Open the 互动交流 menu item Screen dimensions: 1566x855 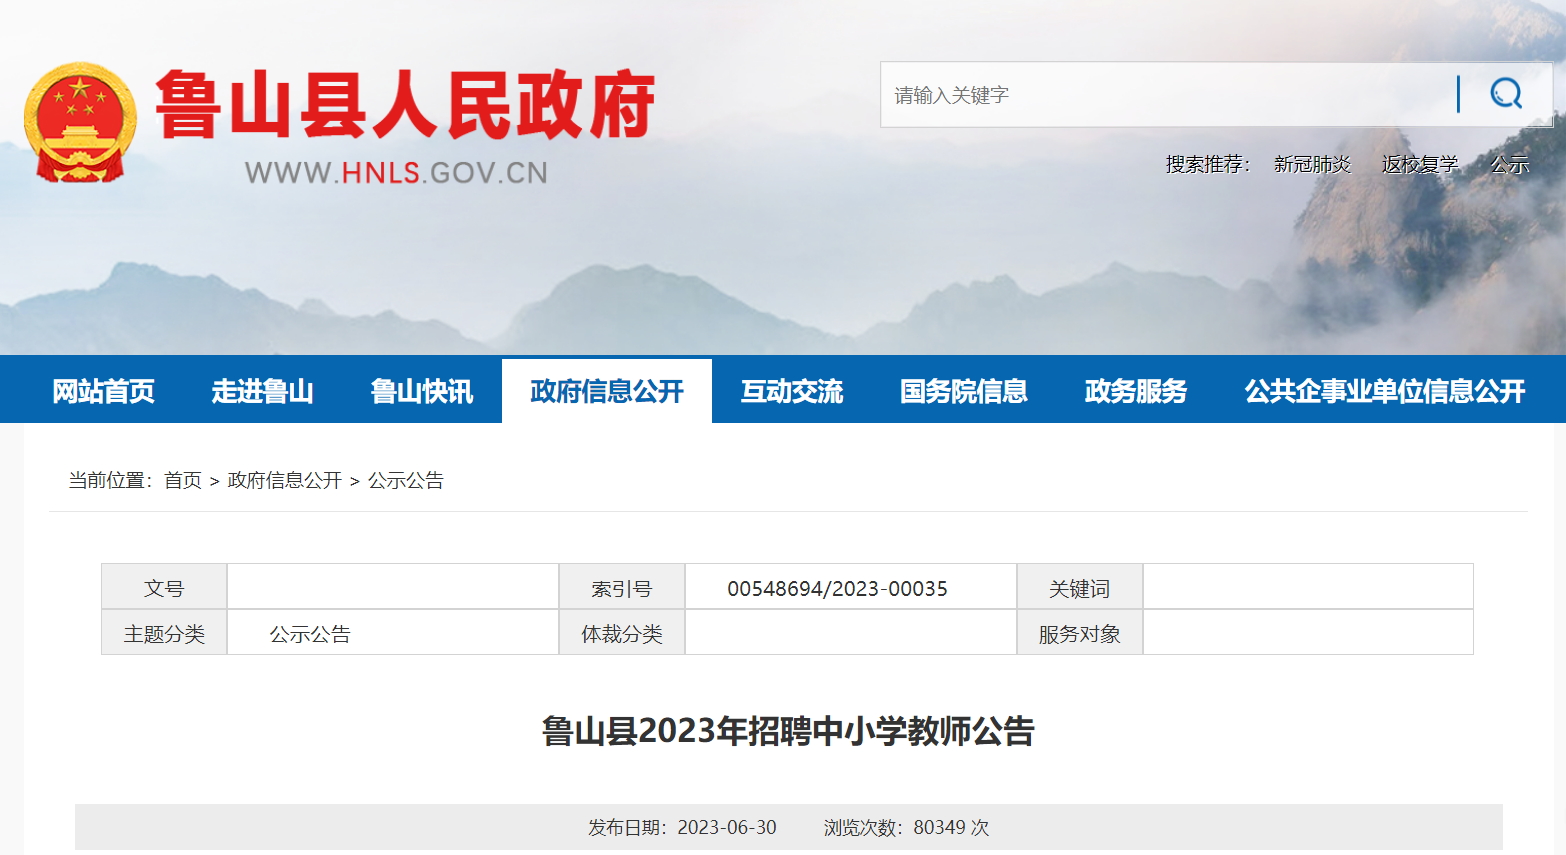click(x=792, y=391)
